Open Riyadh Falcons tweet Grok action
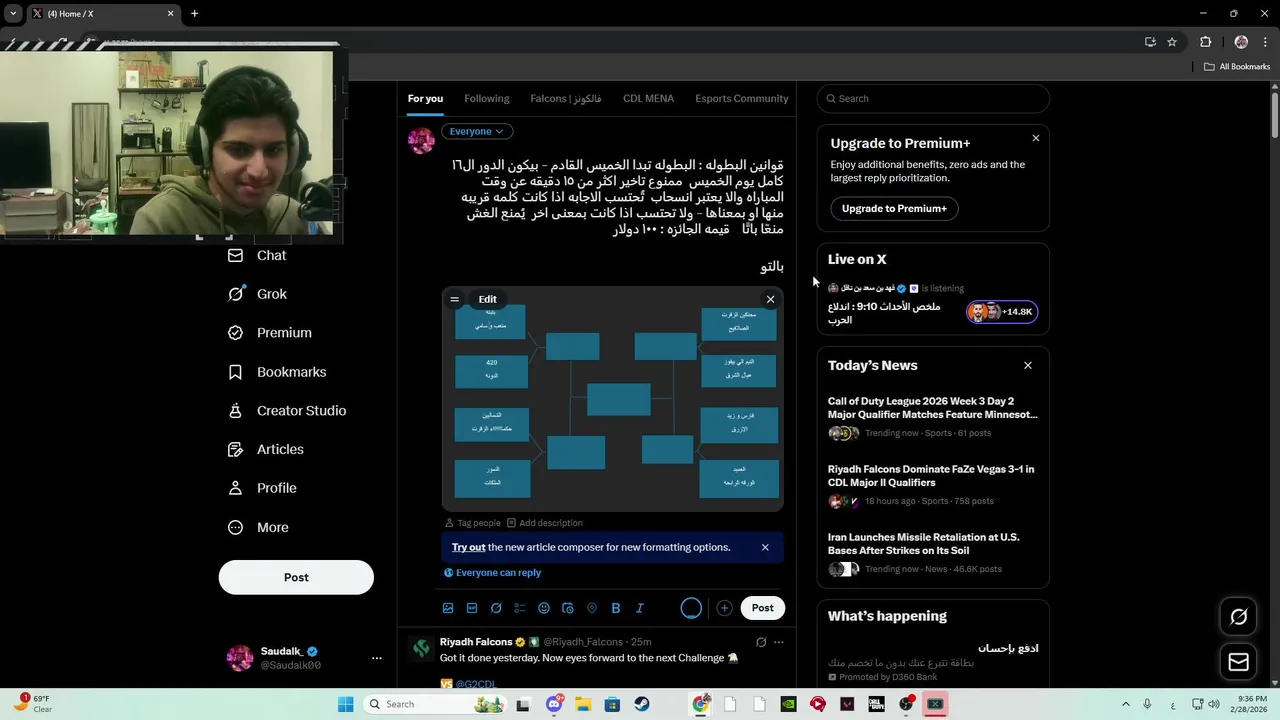Image resolution: width=1280 pixels, height=720 pixels. pos(761,642)
